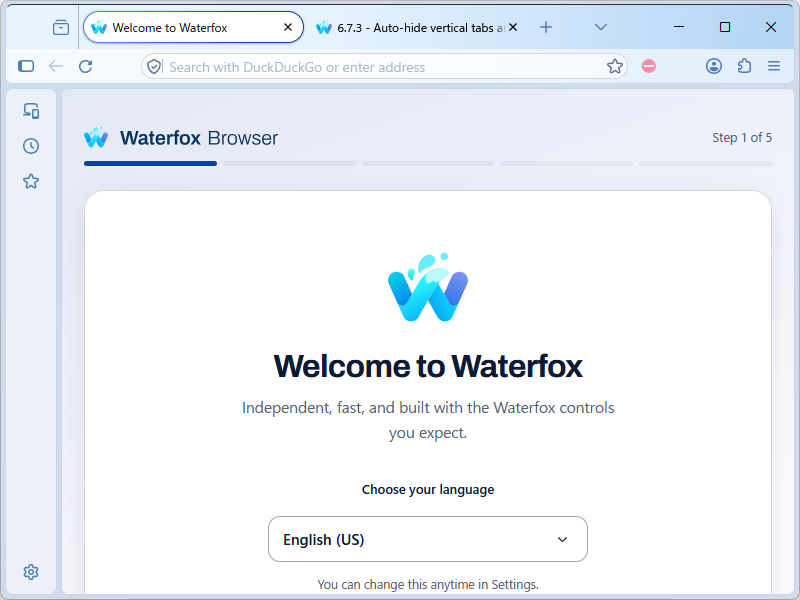The width and height of the screenshot is (800, 600).
Task: Close the Waterfox window
Action: pyautogui.click(x=771, y=27)
